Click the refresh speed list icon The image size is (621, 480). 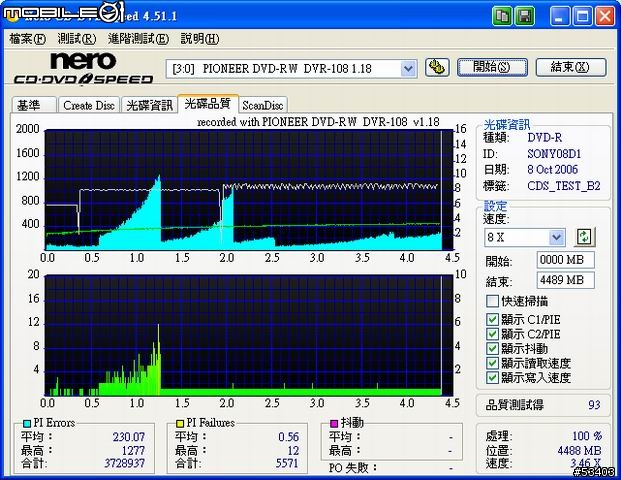tap(584, 237)
